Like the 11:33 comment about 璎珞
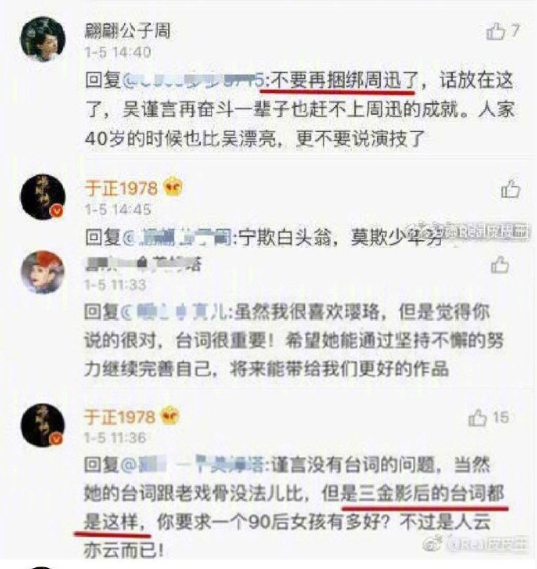The image size is (537, 569). click(500, 265)
